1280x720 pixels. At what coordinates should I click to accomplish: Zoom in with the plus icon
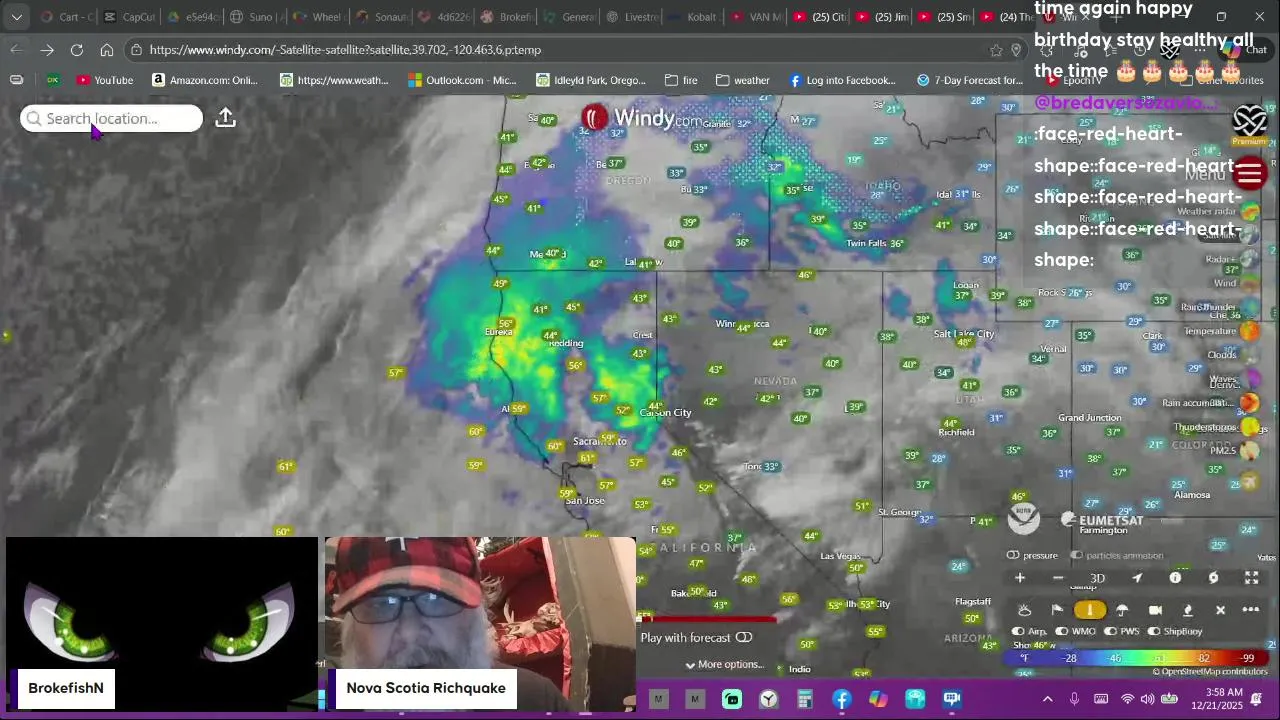[1020, 578]
